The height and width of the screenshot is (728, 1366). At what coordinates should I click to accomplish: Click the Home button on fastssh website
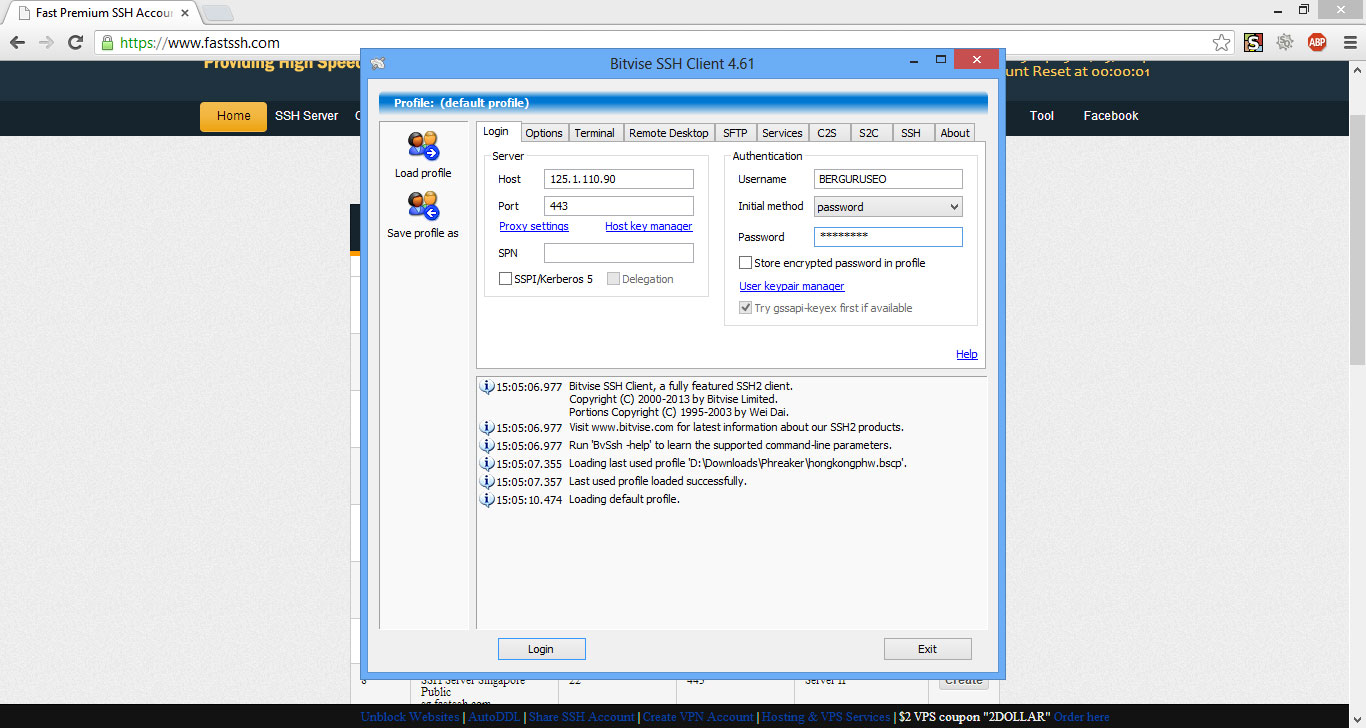(x=233, y=116)
